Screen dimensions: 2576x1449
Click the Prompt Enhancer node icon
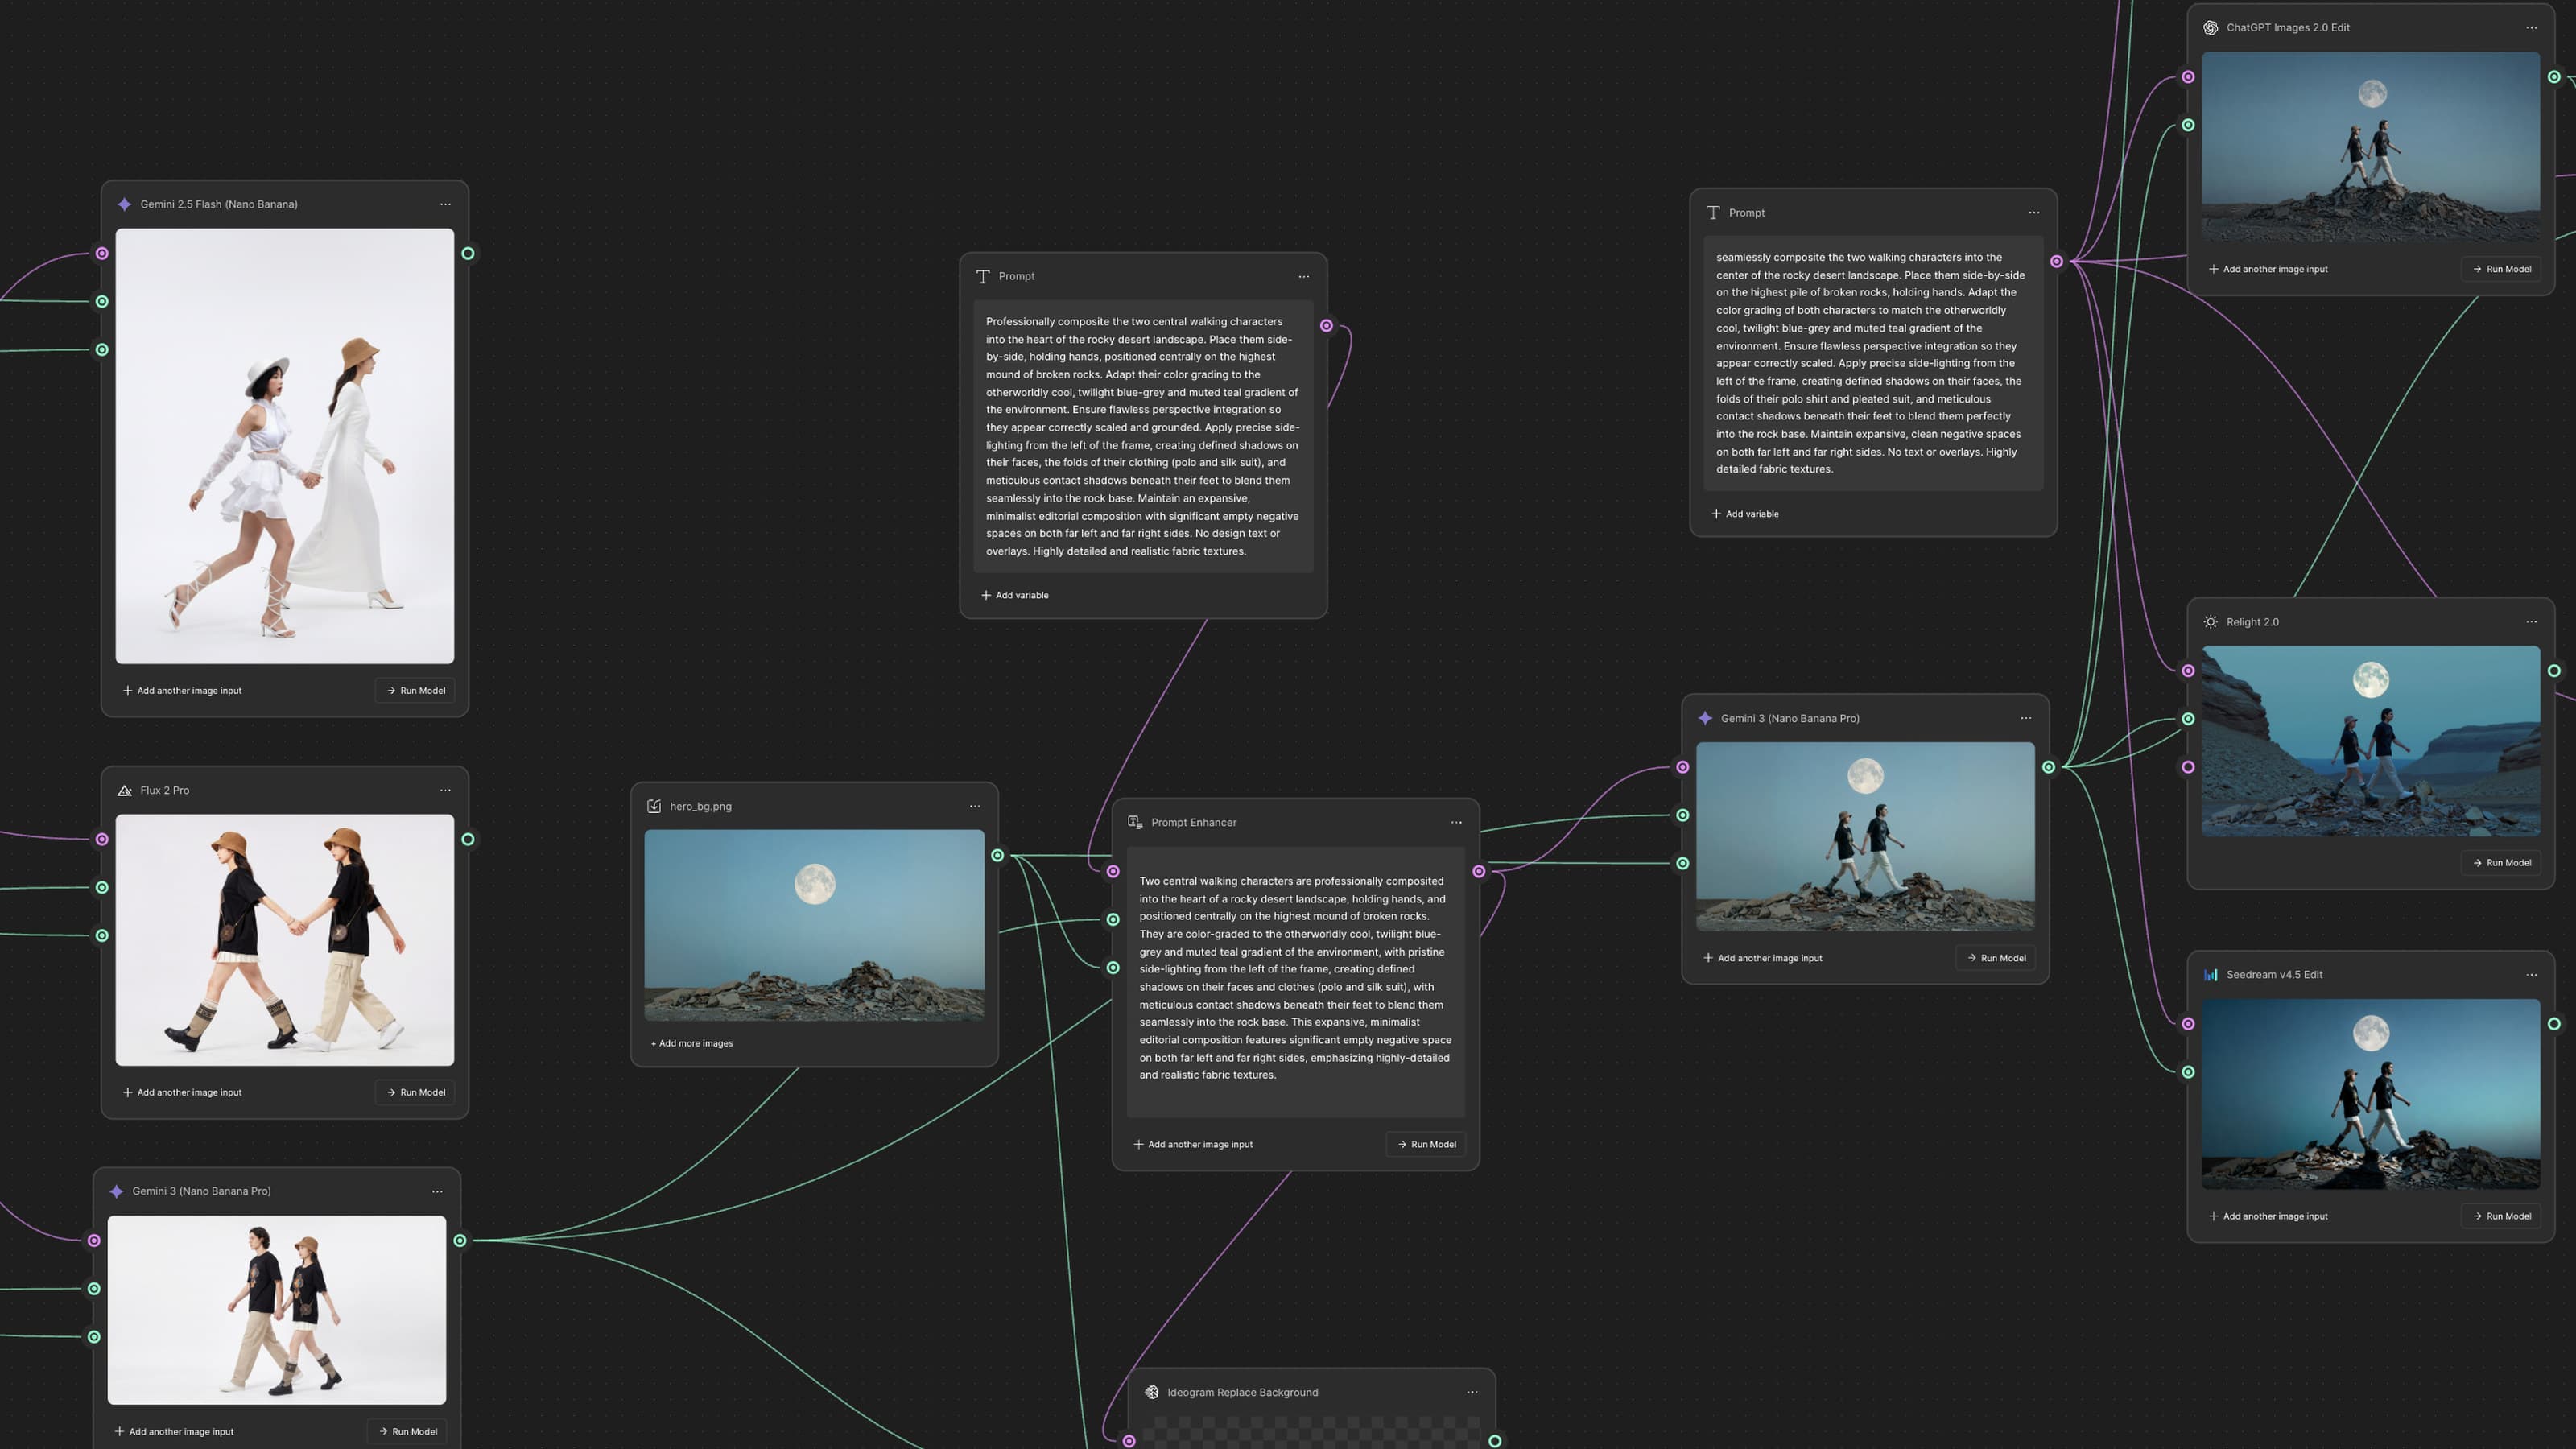click(x=1135, y=822)
